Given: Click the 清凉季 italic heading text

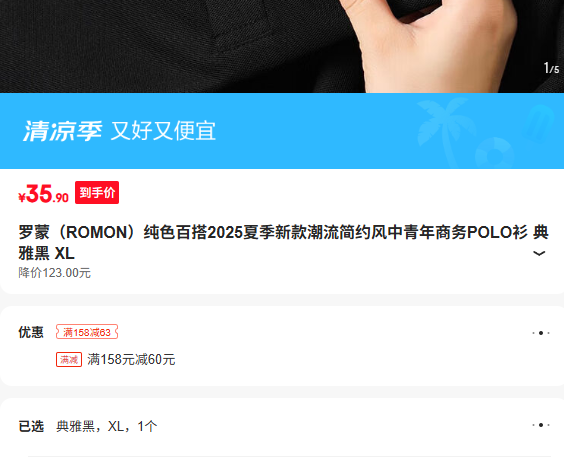Looking at the screenshot, I should coord(63,131).
